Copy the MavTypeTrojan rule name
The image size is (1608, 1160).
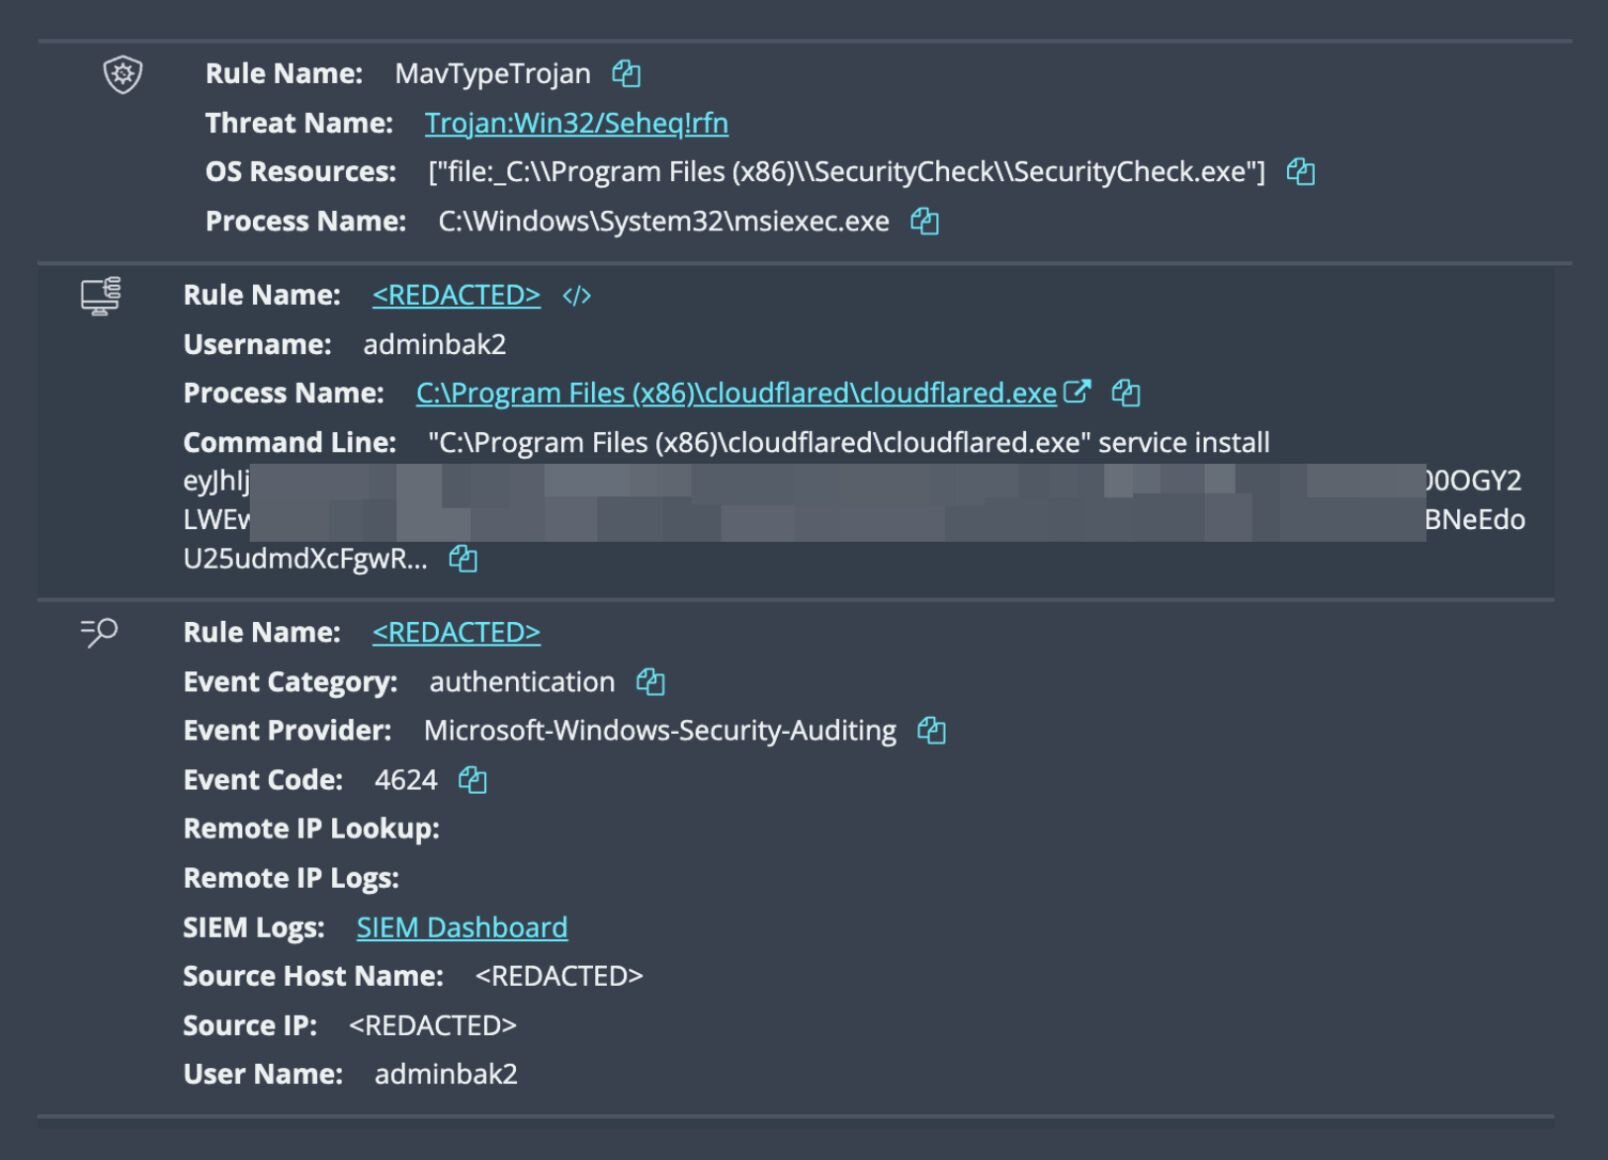pyautogui.click(x=626, y=73)
